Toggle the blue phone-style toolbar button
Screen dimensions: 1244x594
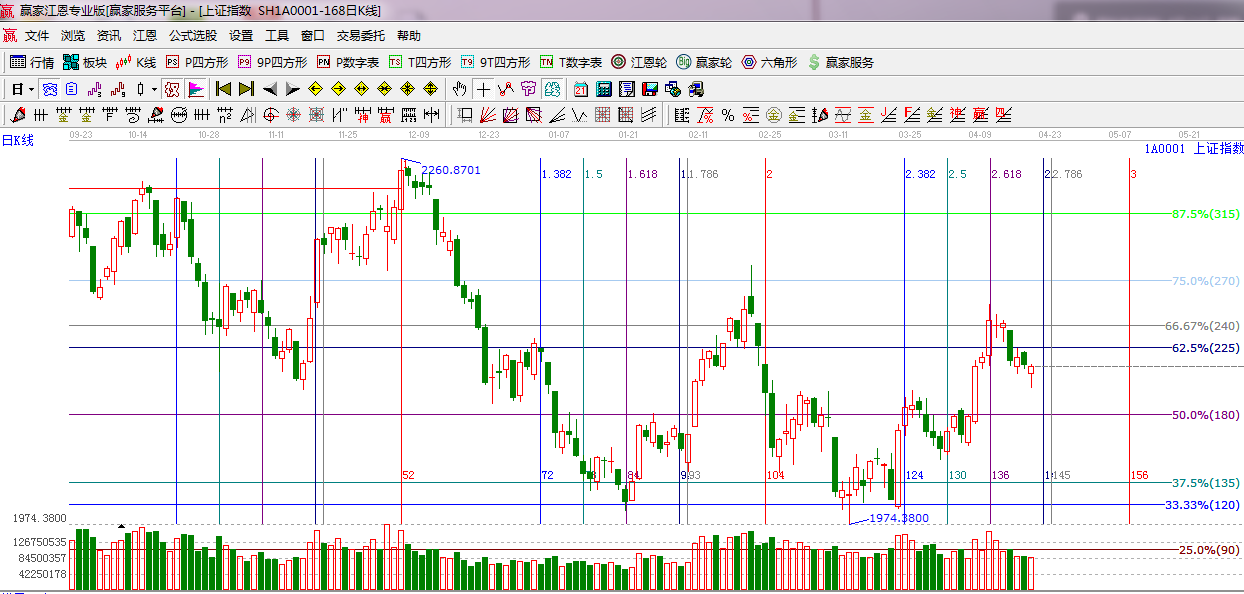click(x=48, y=89)
